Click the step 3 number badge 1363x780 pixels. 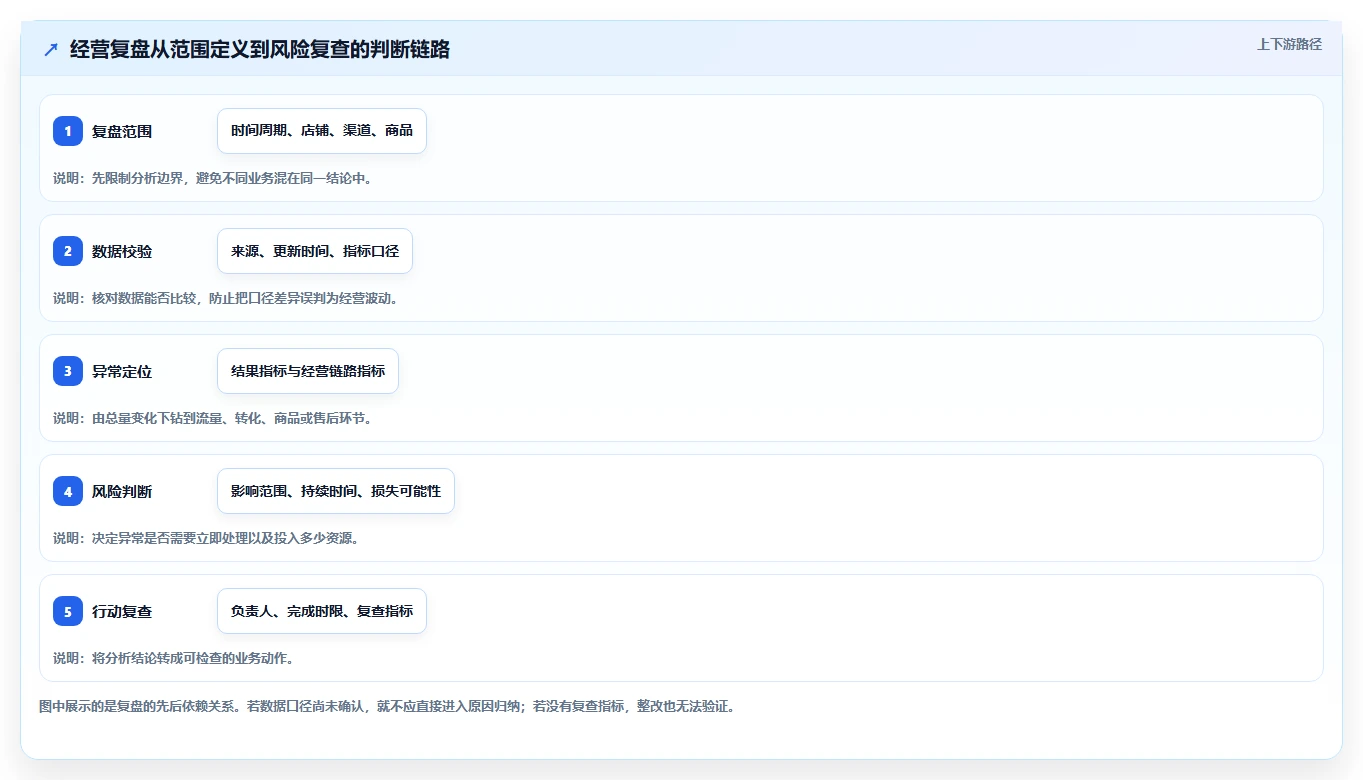68,371
